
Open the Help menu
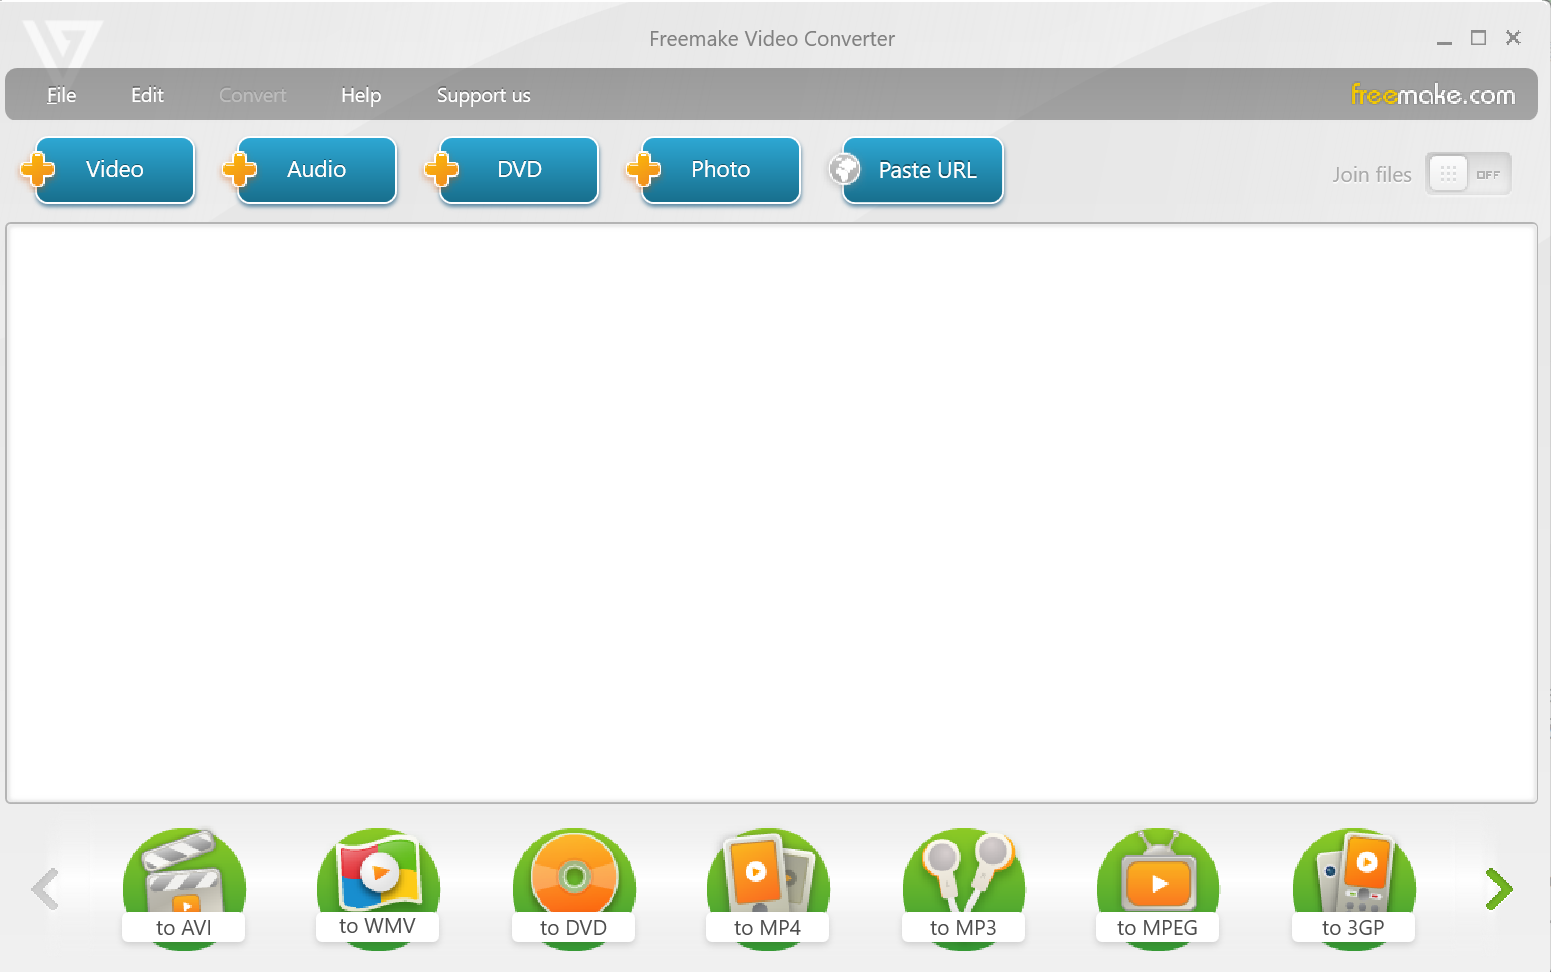pos(360,94)
